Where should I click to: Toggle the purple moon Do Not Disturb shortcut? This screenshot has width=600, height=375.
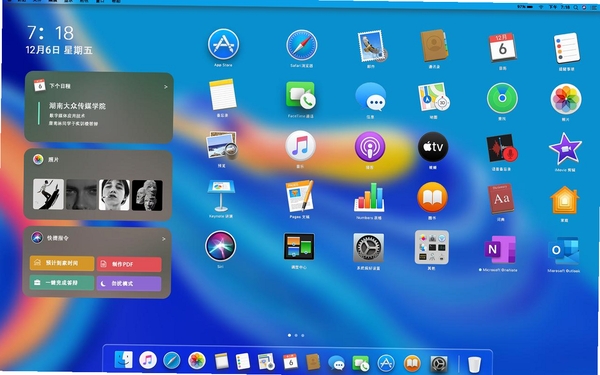pos(129,284)
